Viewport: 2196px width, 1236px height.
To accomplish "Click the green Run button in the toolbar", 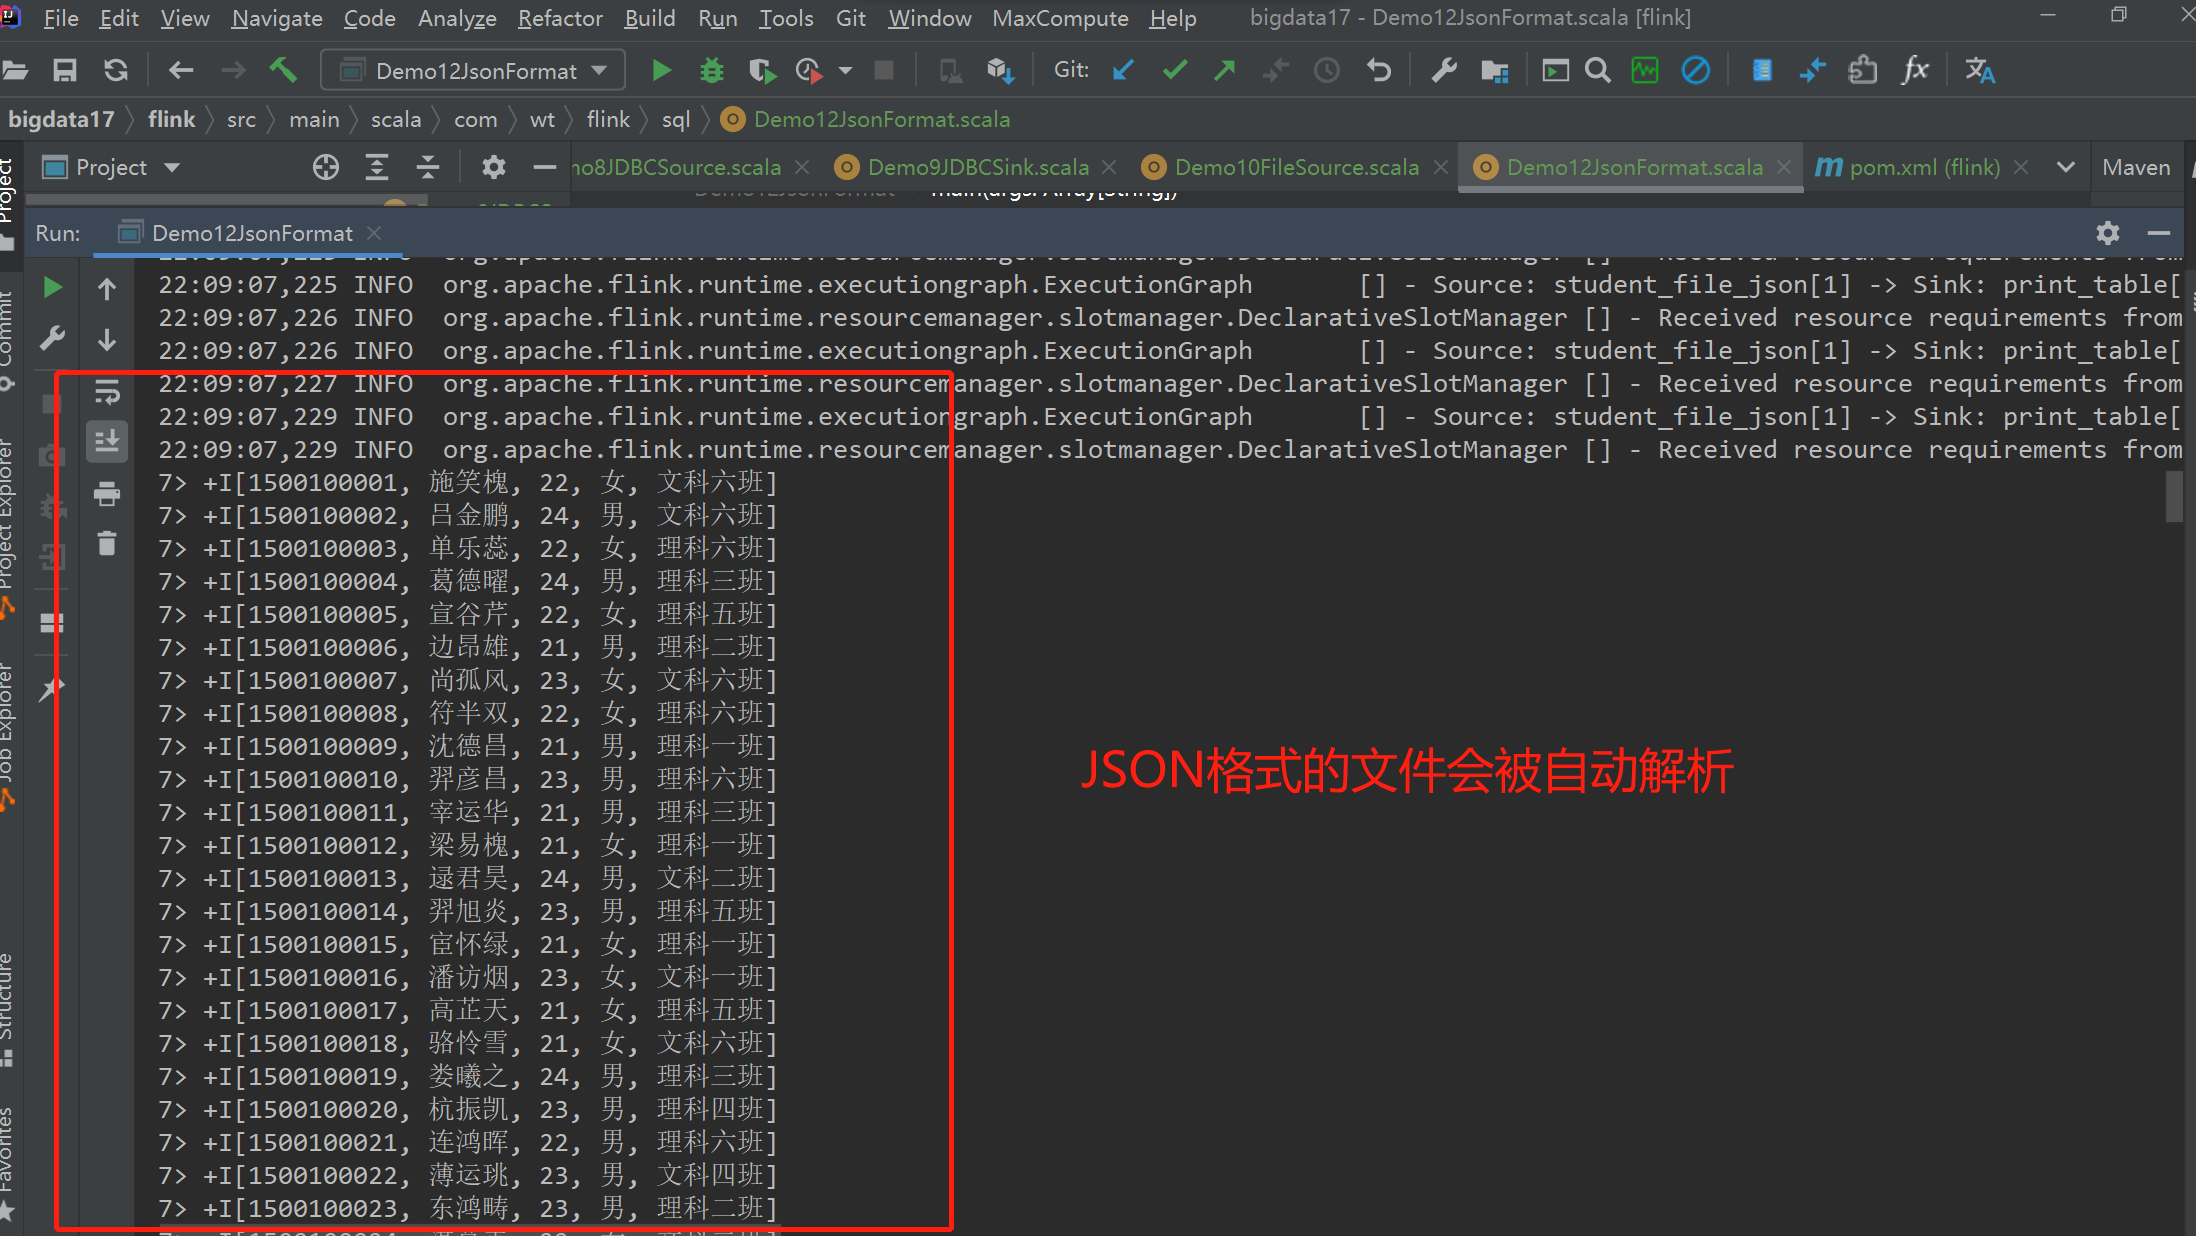I will tap(660, 70).
